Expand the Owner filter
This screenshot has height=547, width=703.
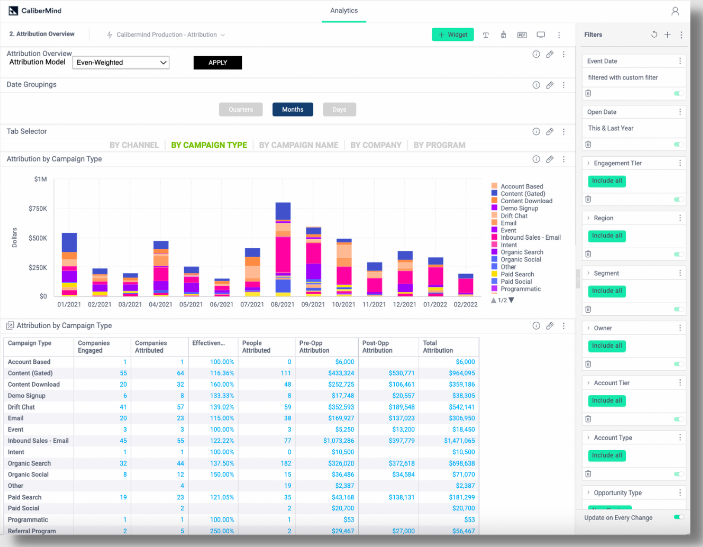click(588, 328)
